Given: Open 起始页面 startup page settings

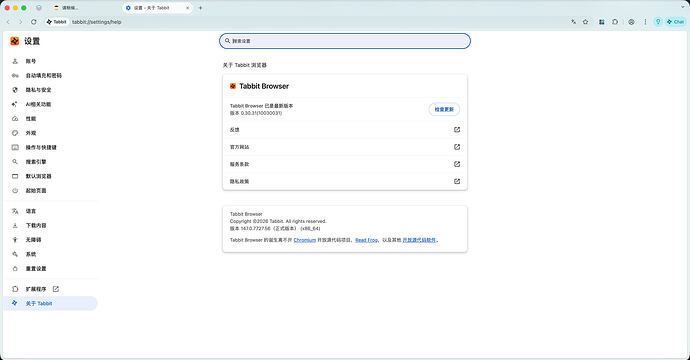Looking at the screenshot, I should [36, 191].
